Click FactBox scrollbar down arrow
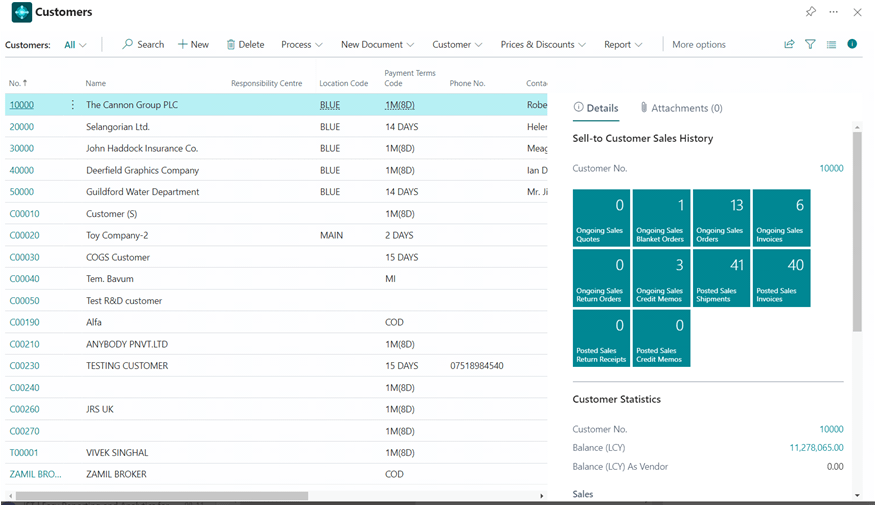The height and width of the screenshot is (505, 875). coord(857,495)
